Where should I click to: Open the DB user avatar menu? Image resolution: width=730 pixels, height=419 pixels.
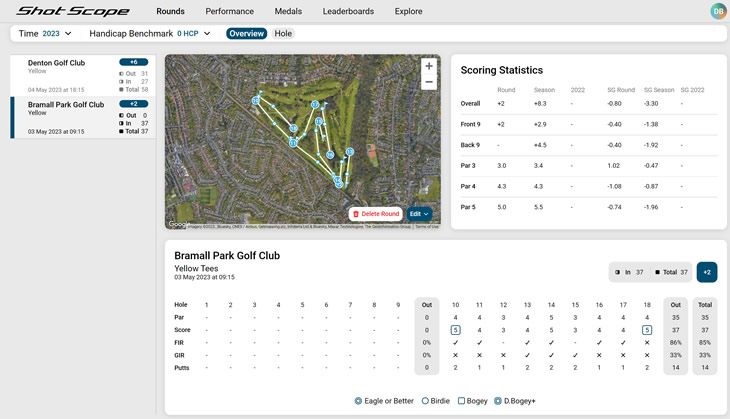719,11
